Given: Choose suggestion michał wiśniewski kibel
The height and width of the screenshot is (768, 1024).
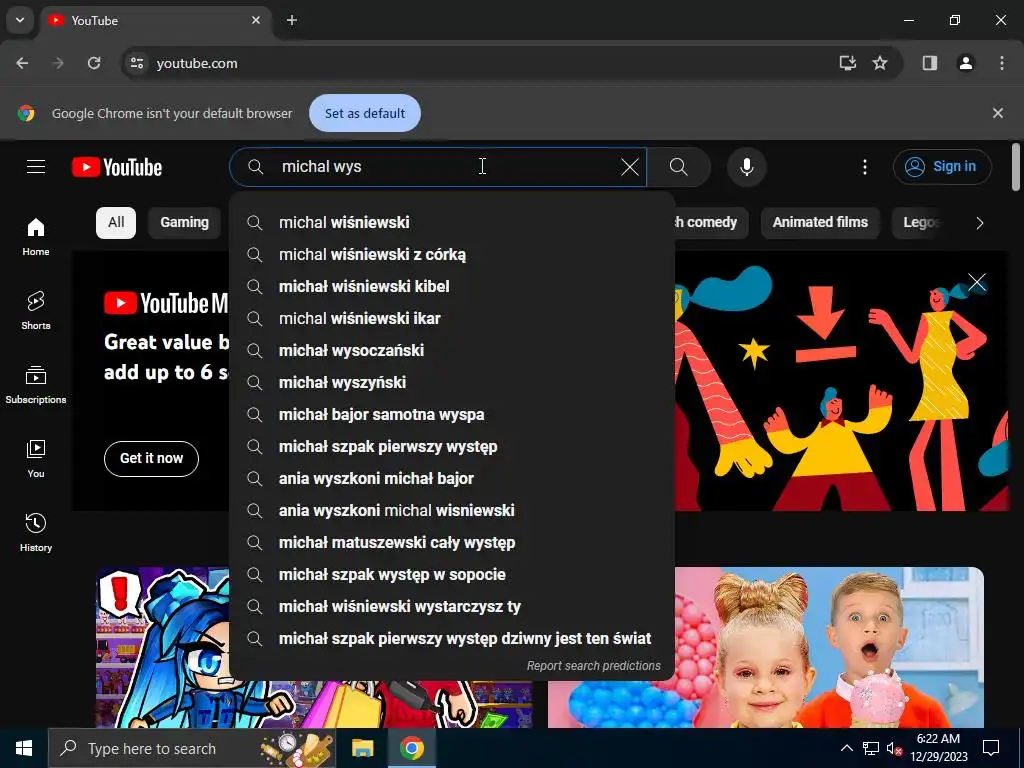Looking at the screenshot, I should click(x=452, y=287).
